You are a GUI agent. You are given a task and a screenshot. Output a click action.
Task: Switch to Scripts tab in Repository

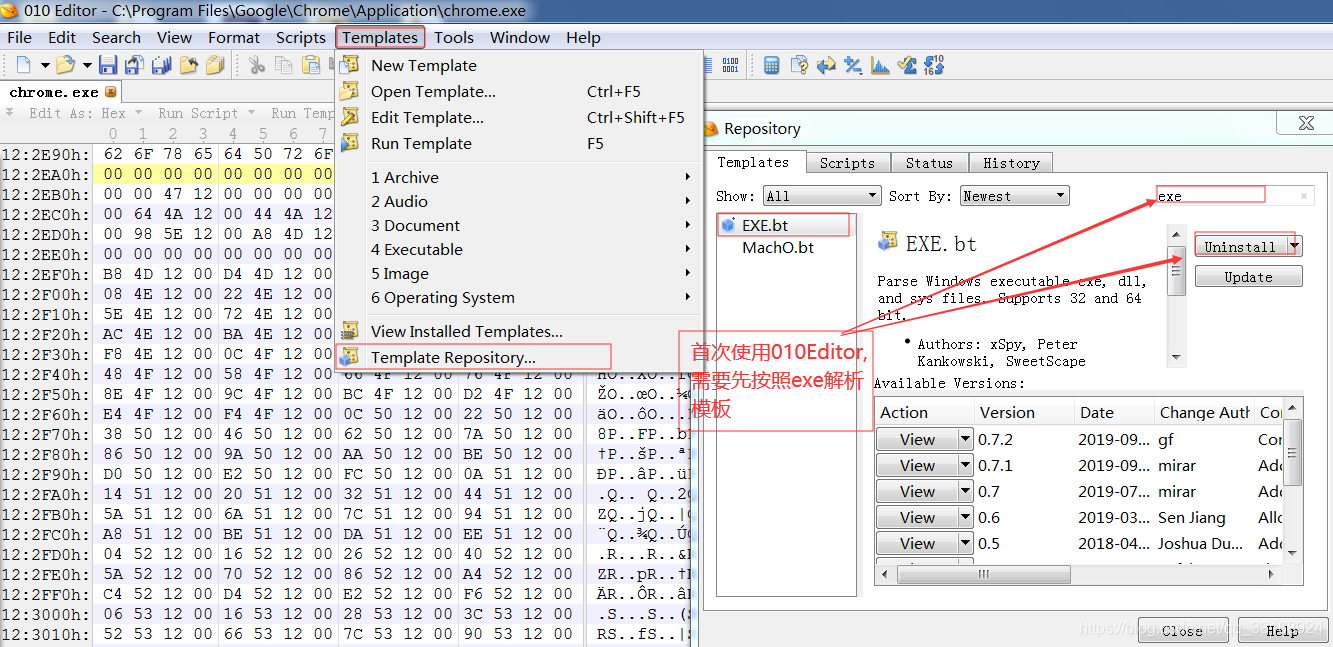click(847, 163)
